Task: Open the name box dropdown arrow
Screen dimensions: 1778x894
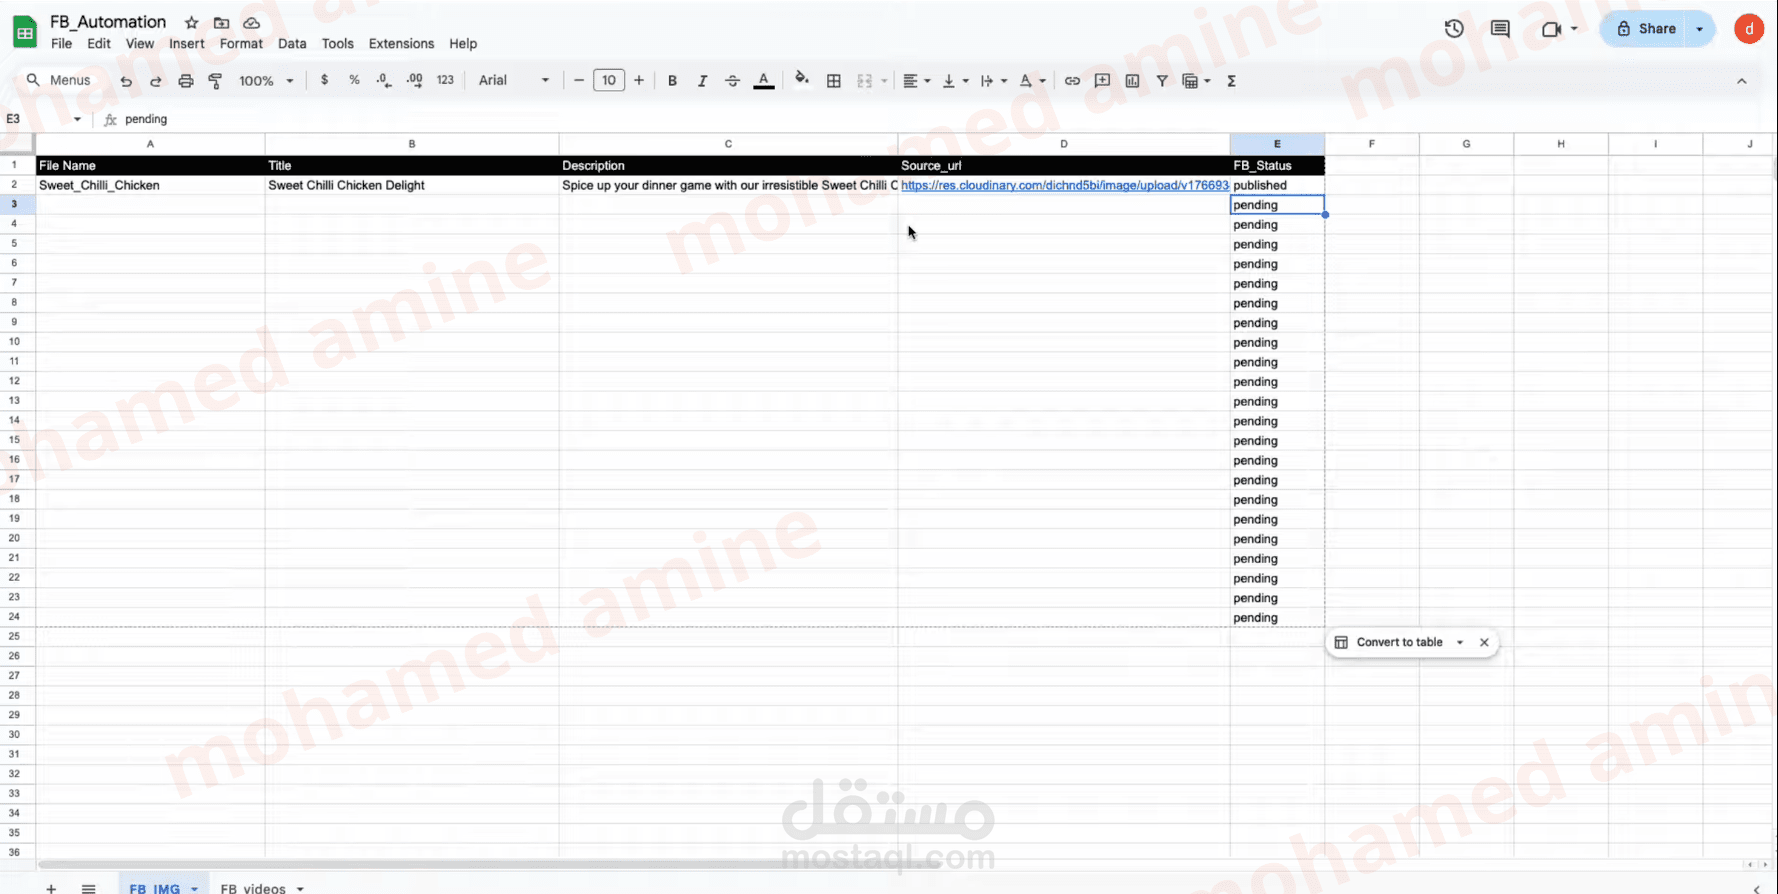Action: click(77, 119)
